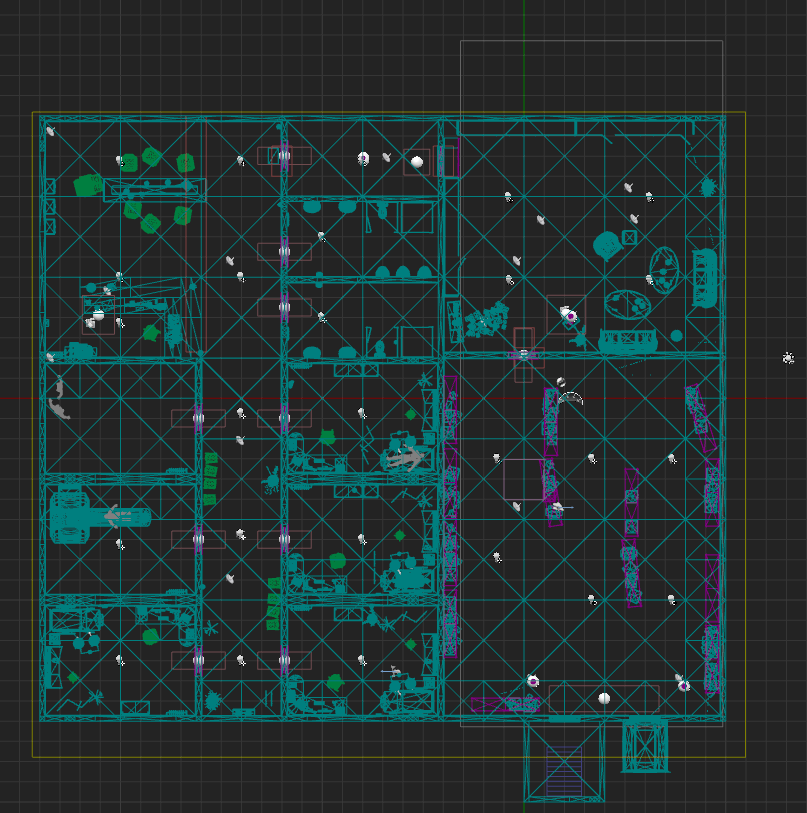Image resolution: width=807 pixels, height=813 pixels.
Task: Pick the small crossed box beside the armchair
Action: (x=630, y=237)
